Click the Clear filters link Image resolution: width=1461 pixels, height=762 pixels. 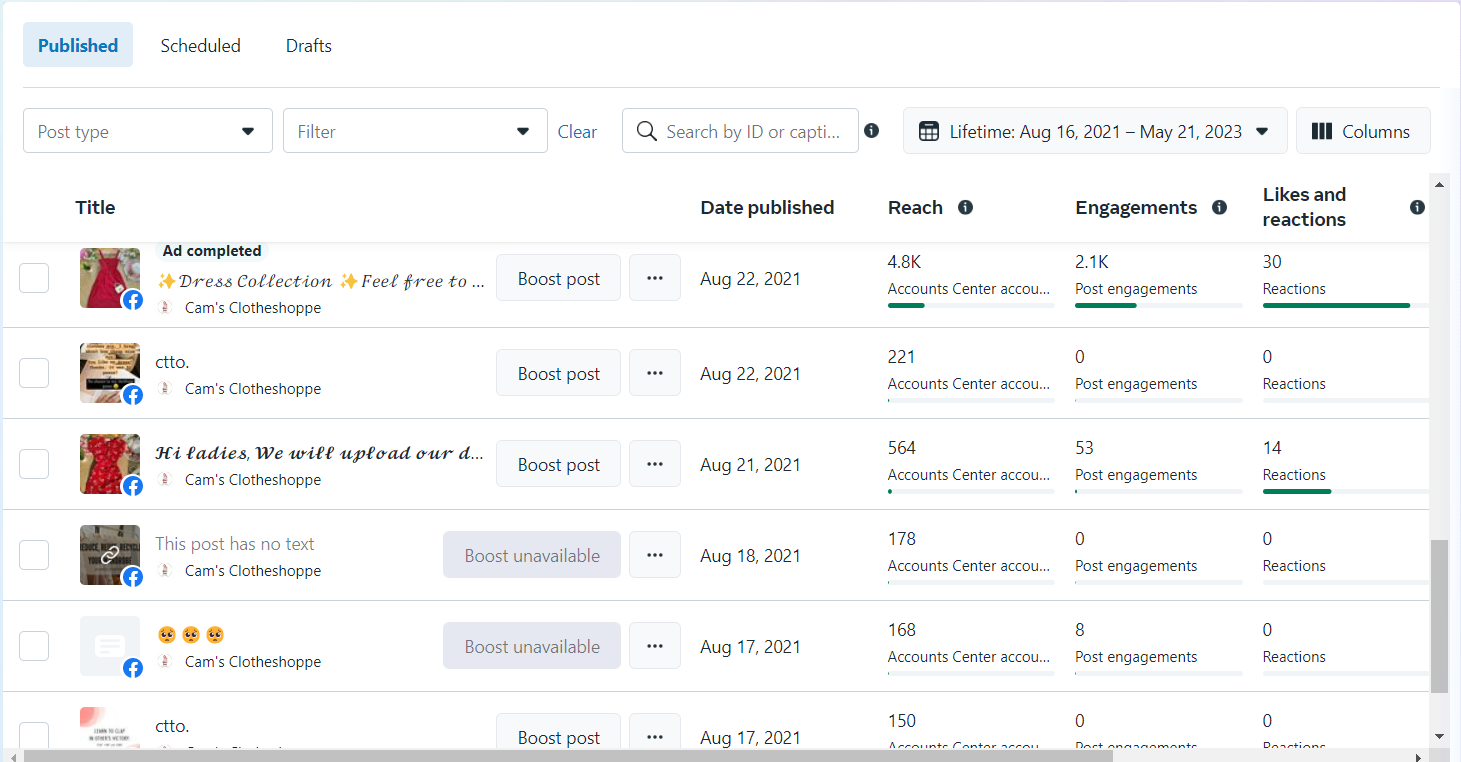[577, 131]
